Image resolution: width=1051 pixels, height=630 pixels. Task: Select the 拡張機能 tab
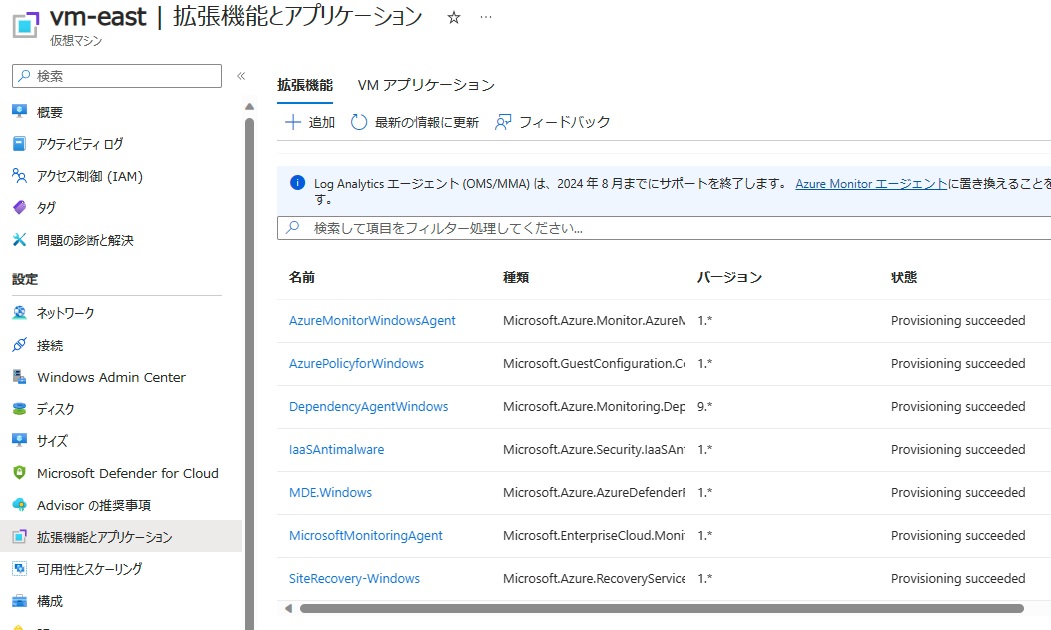pyautogui.click(x=305, y=85)
